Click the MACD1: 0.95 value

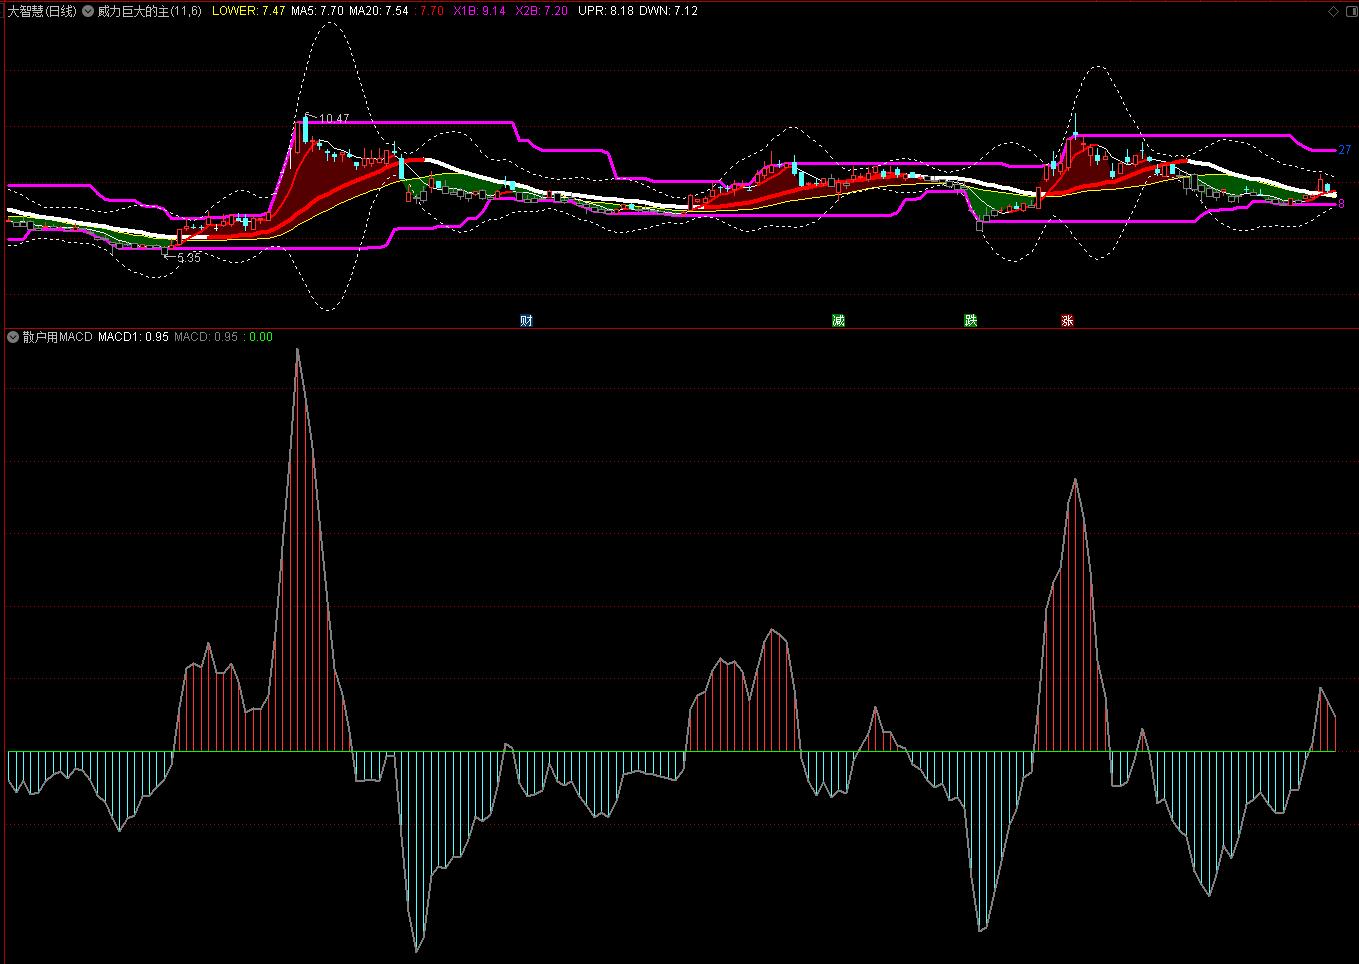(133, 337)
